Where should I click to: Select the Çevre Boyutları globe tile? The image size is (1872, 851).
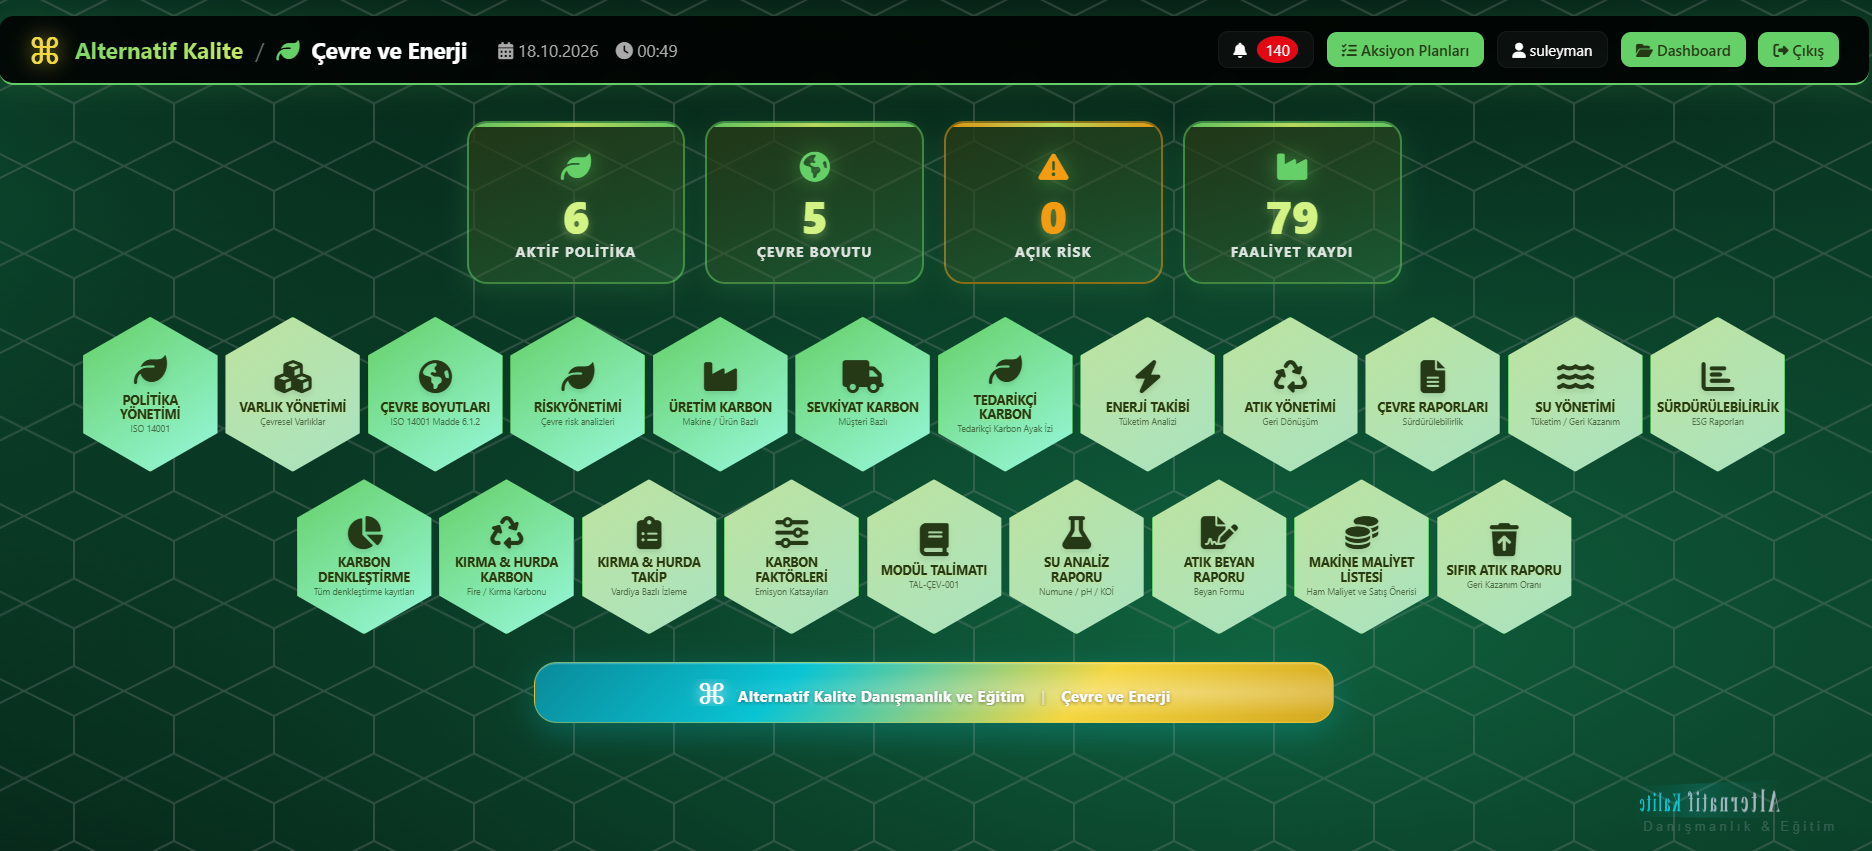pyautogui.click(x=435, y=394)
